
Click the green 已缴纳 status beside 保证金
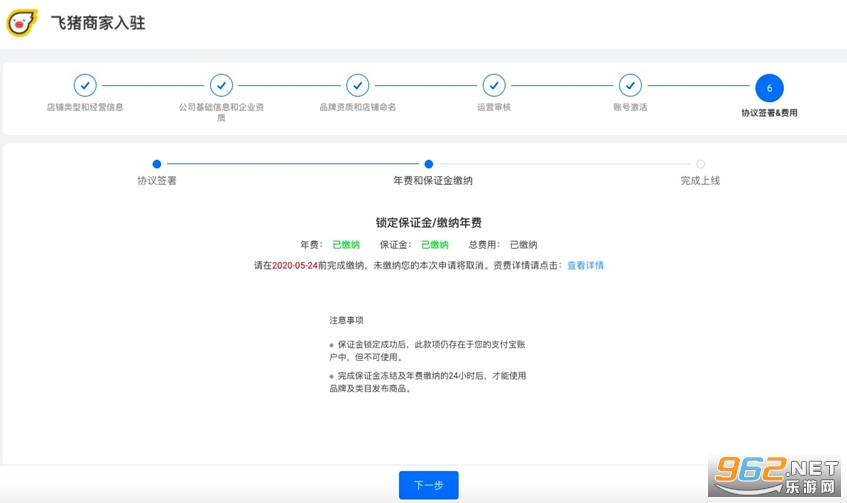[x=434, y=245]
